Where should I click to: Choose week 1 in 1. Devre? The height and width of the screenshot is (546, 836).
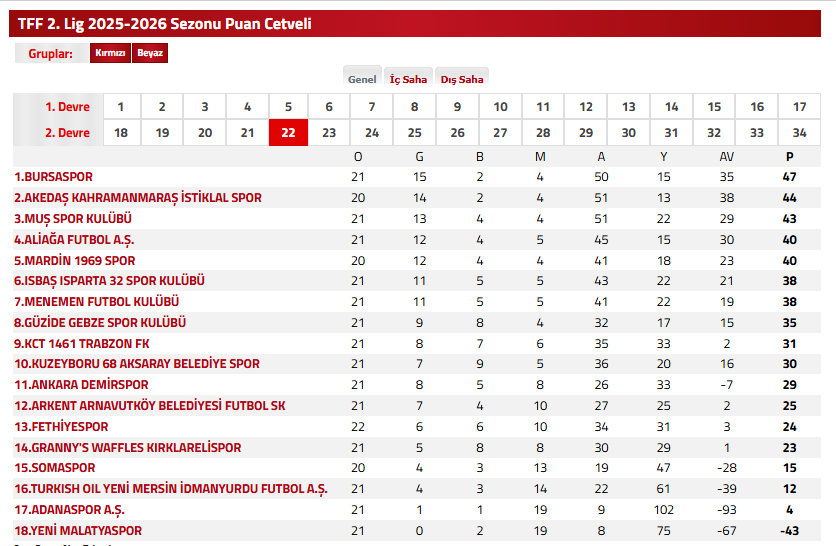click(x=121, y=107)
